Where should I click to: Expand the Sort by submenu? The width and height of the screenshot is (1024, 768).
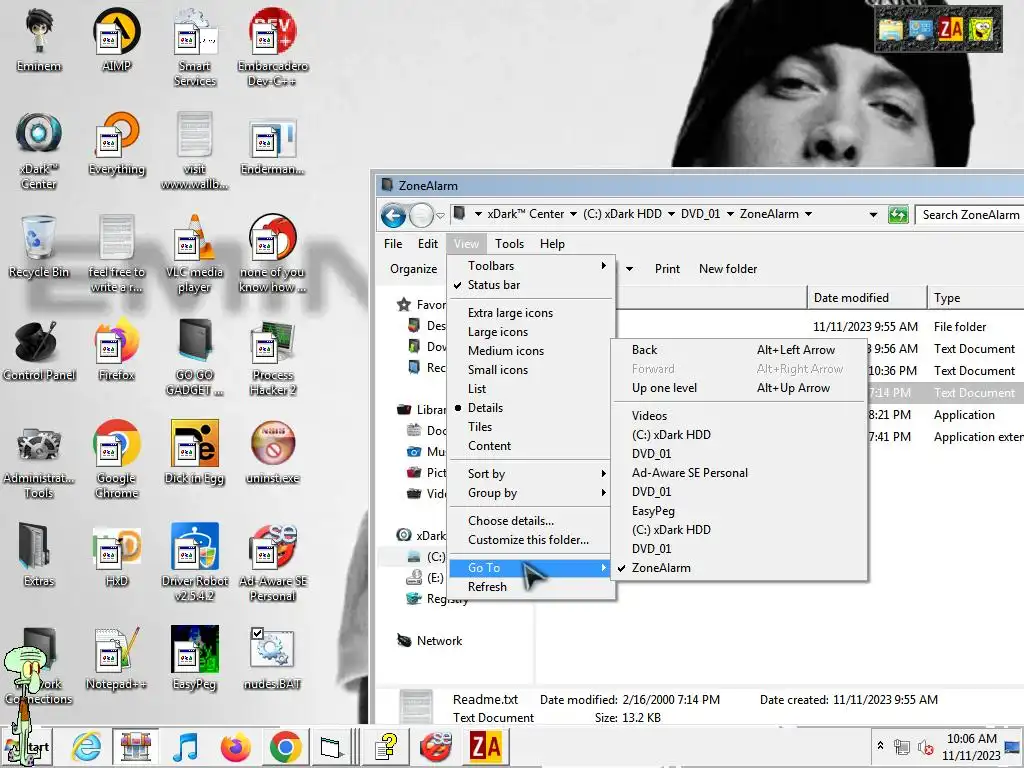click(x=531, y=473)
